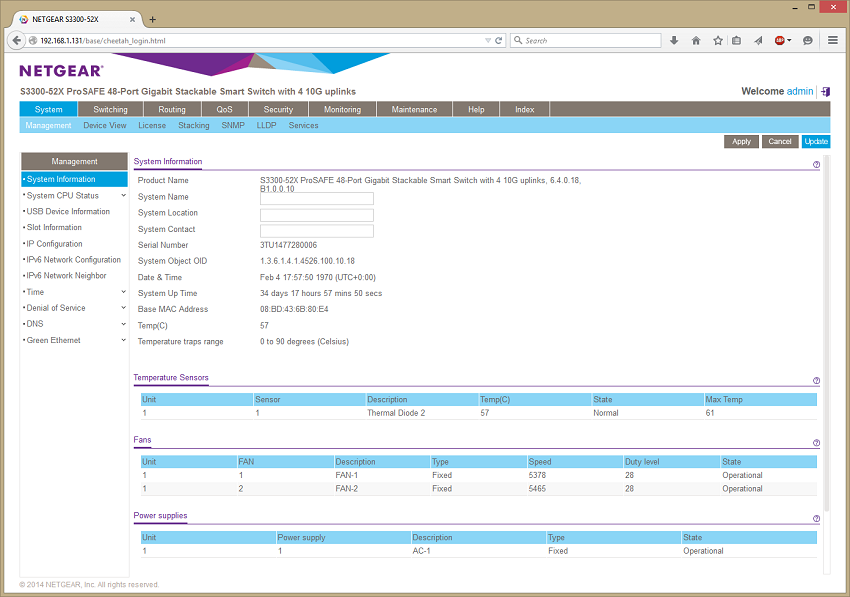Open help for Fans section

click(816, 443)
